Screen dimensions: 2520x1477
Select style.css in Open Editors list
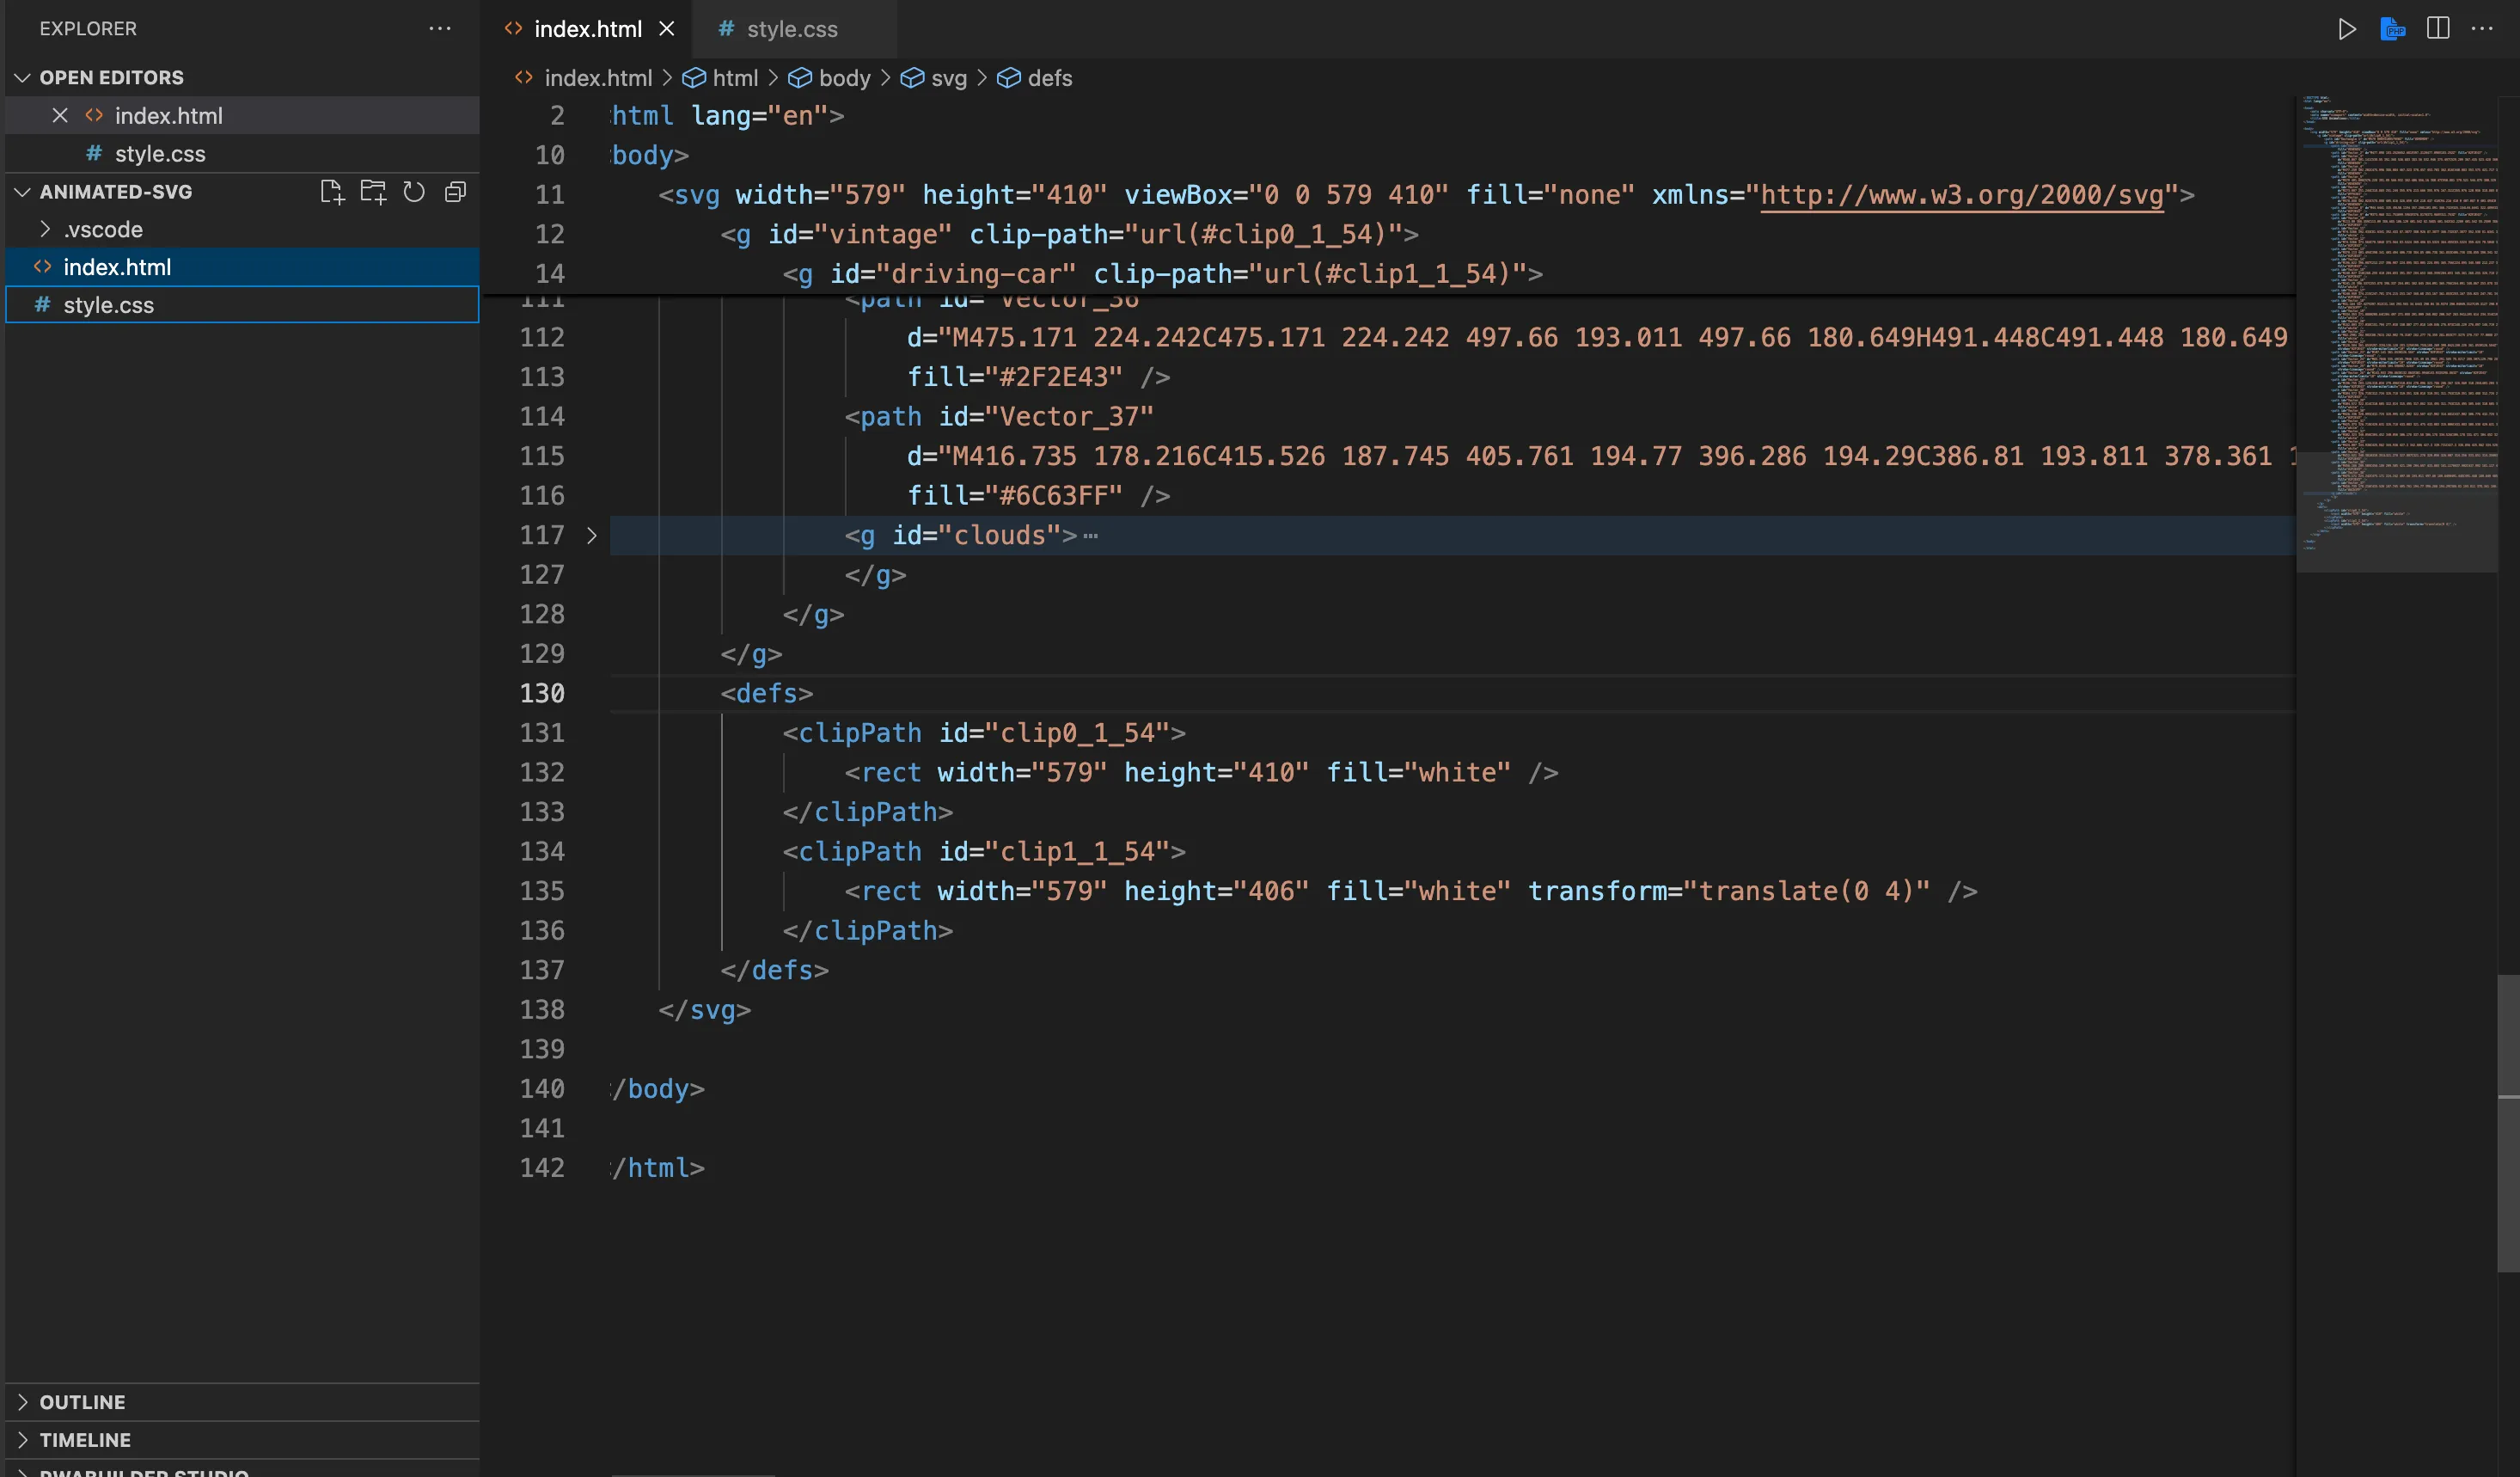tap(242, 153)
